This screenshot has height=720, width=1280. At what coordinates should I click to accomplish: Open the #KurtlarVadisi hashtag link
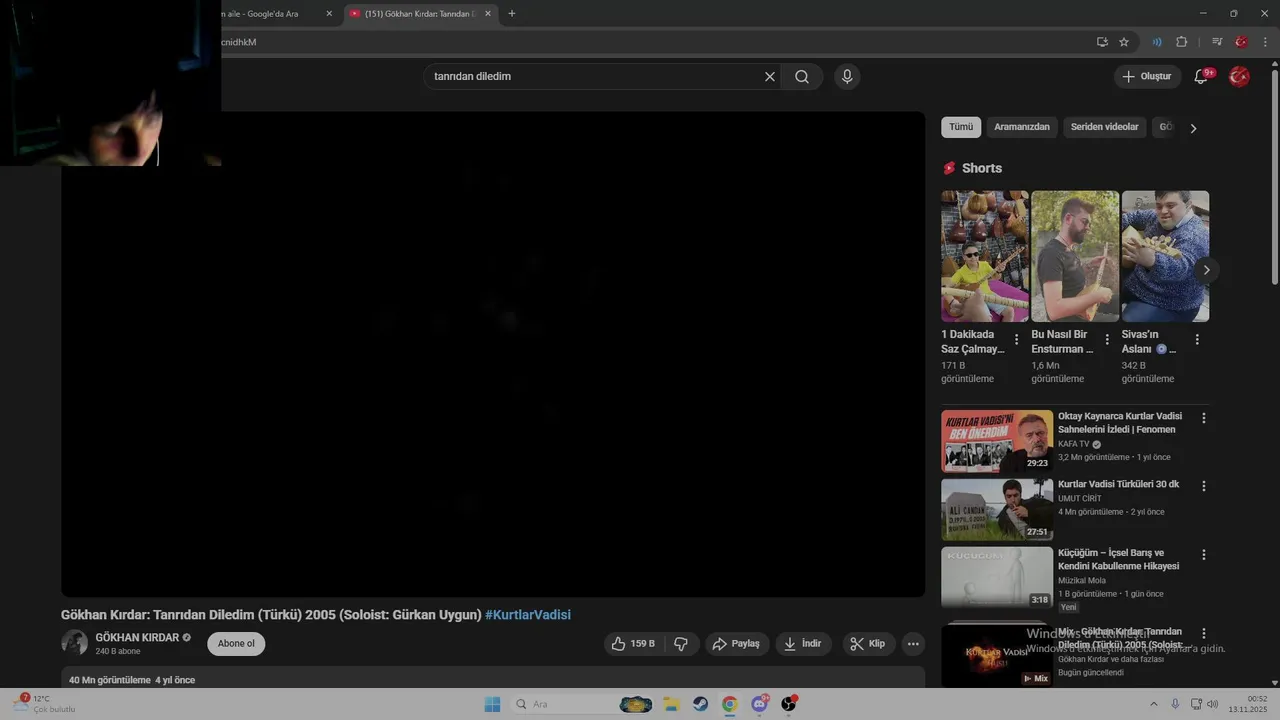[528, 615]
